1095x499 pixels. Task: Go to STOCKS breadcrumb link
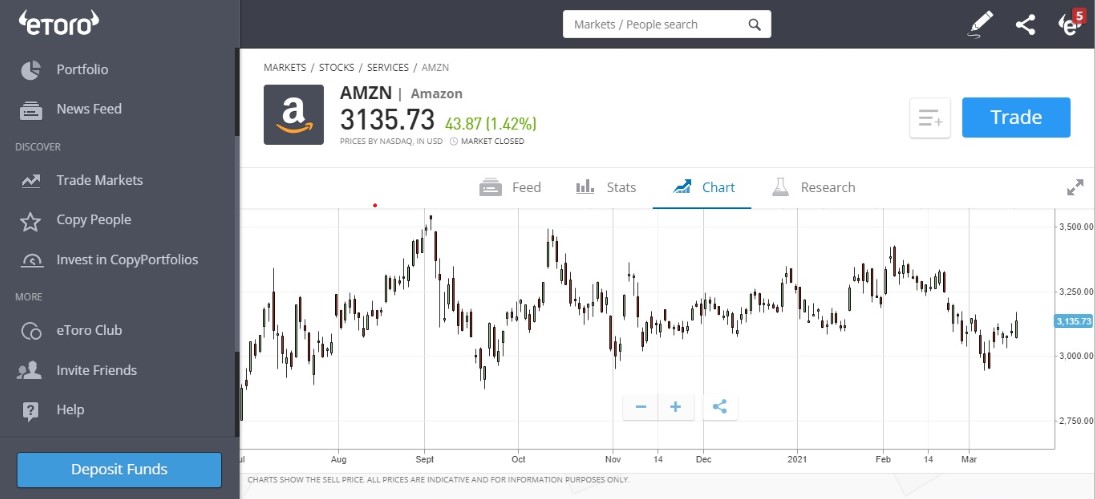pyautogui.click(x=336, y=68)
